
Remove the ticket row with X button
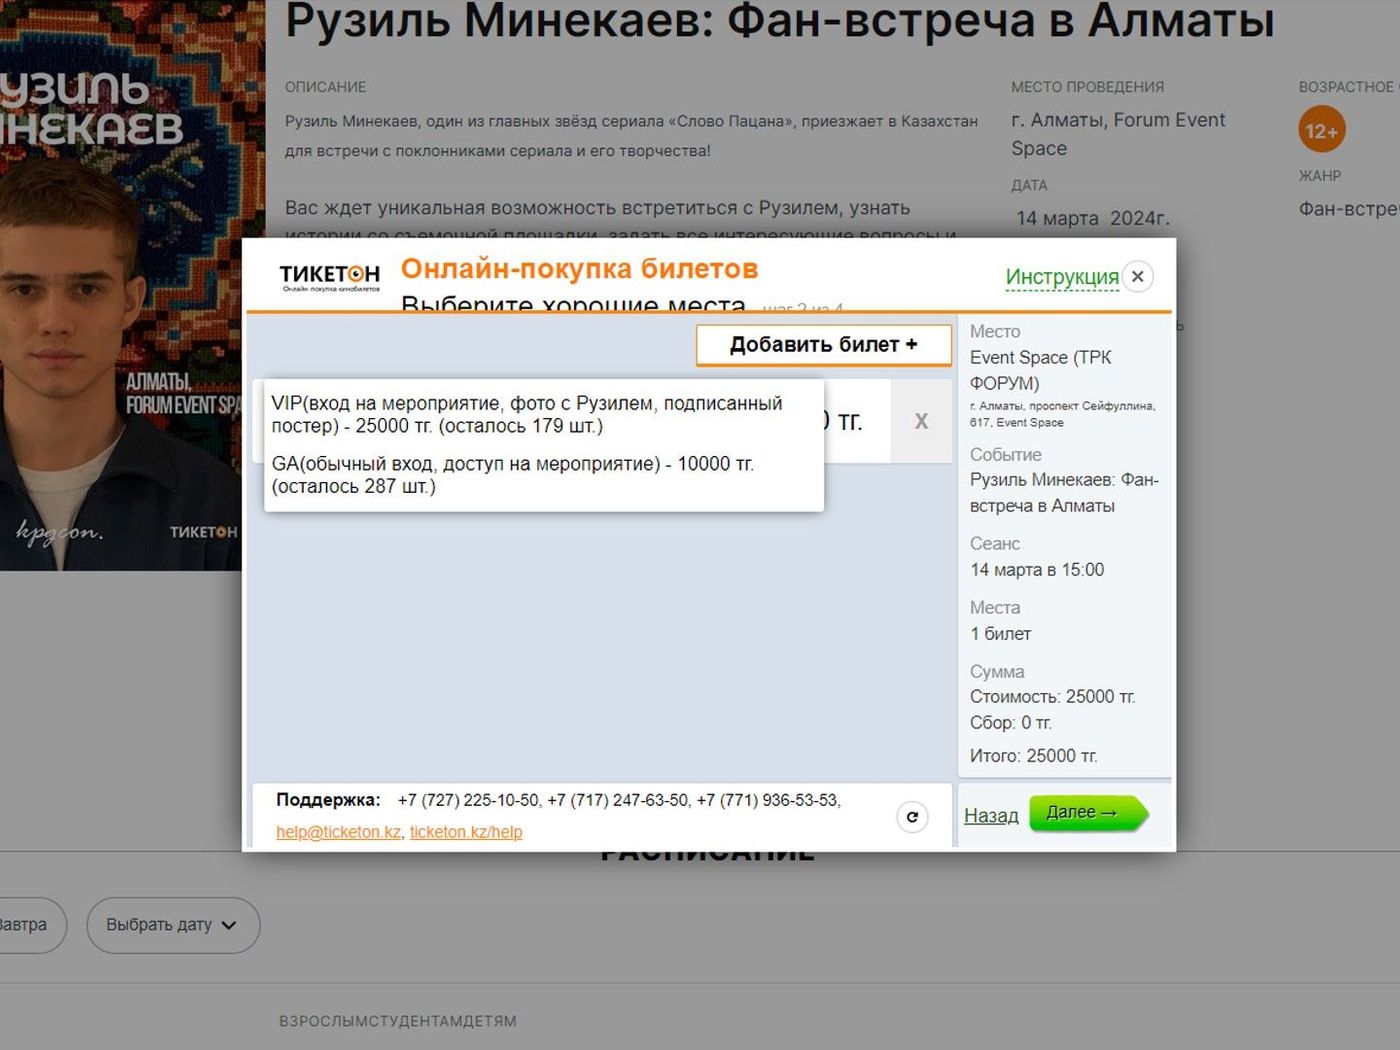(x=921, y=422)
